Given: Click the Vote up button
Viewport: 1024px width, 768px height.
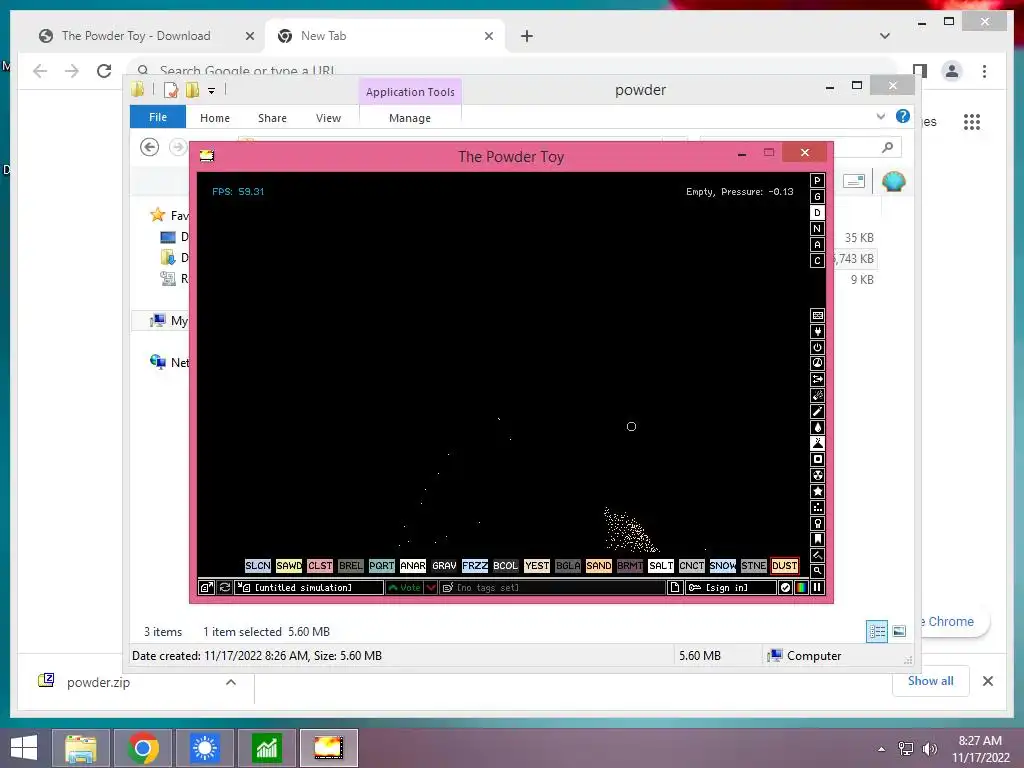Looking at the screenshot, I should (x=404, y=588).
